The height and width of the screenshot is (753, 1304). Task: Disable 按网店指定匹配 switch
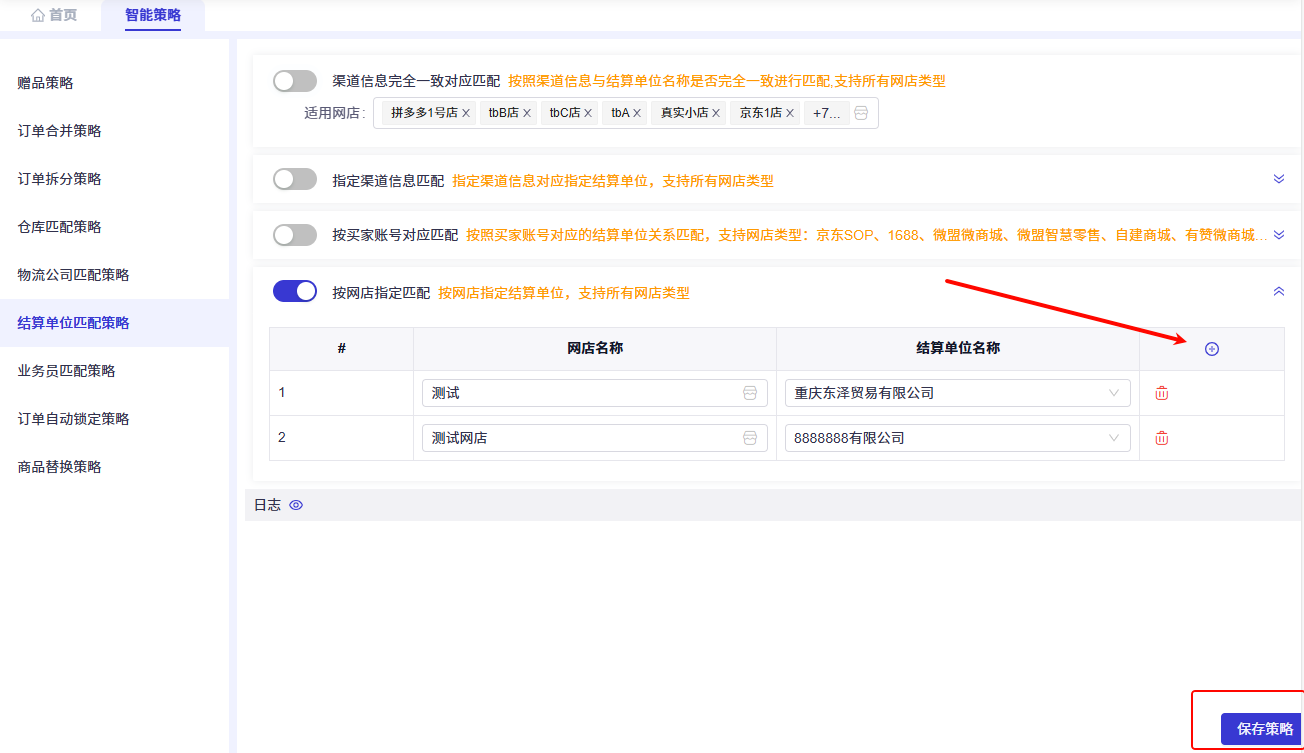(x=295, y=291)
